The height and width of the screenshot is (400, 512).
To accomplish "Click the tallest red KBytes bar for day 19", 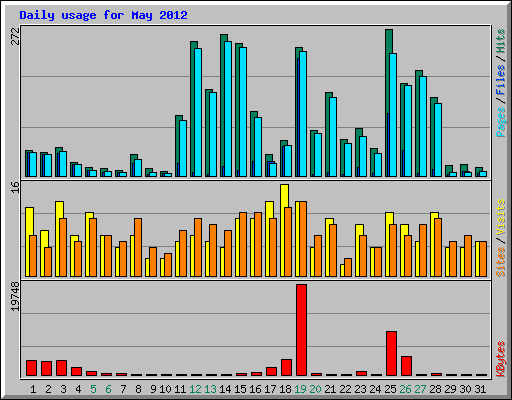I will point(301,330).
